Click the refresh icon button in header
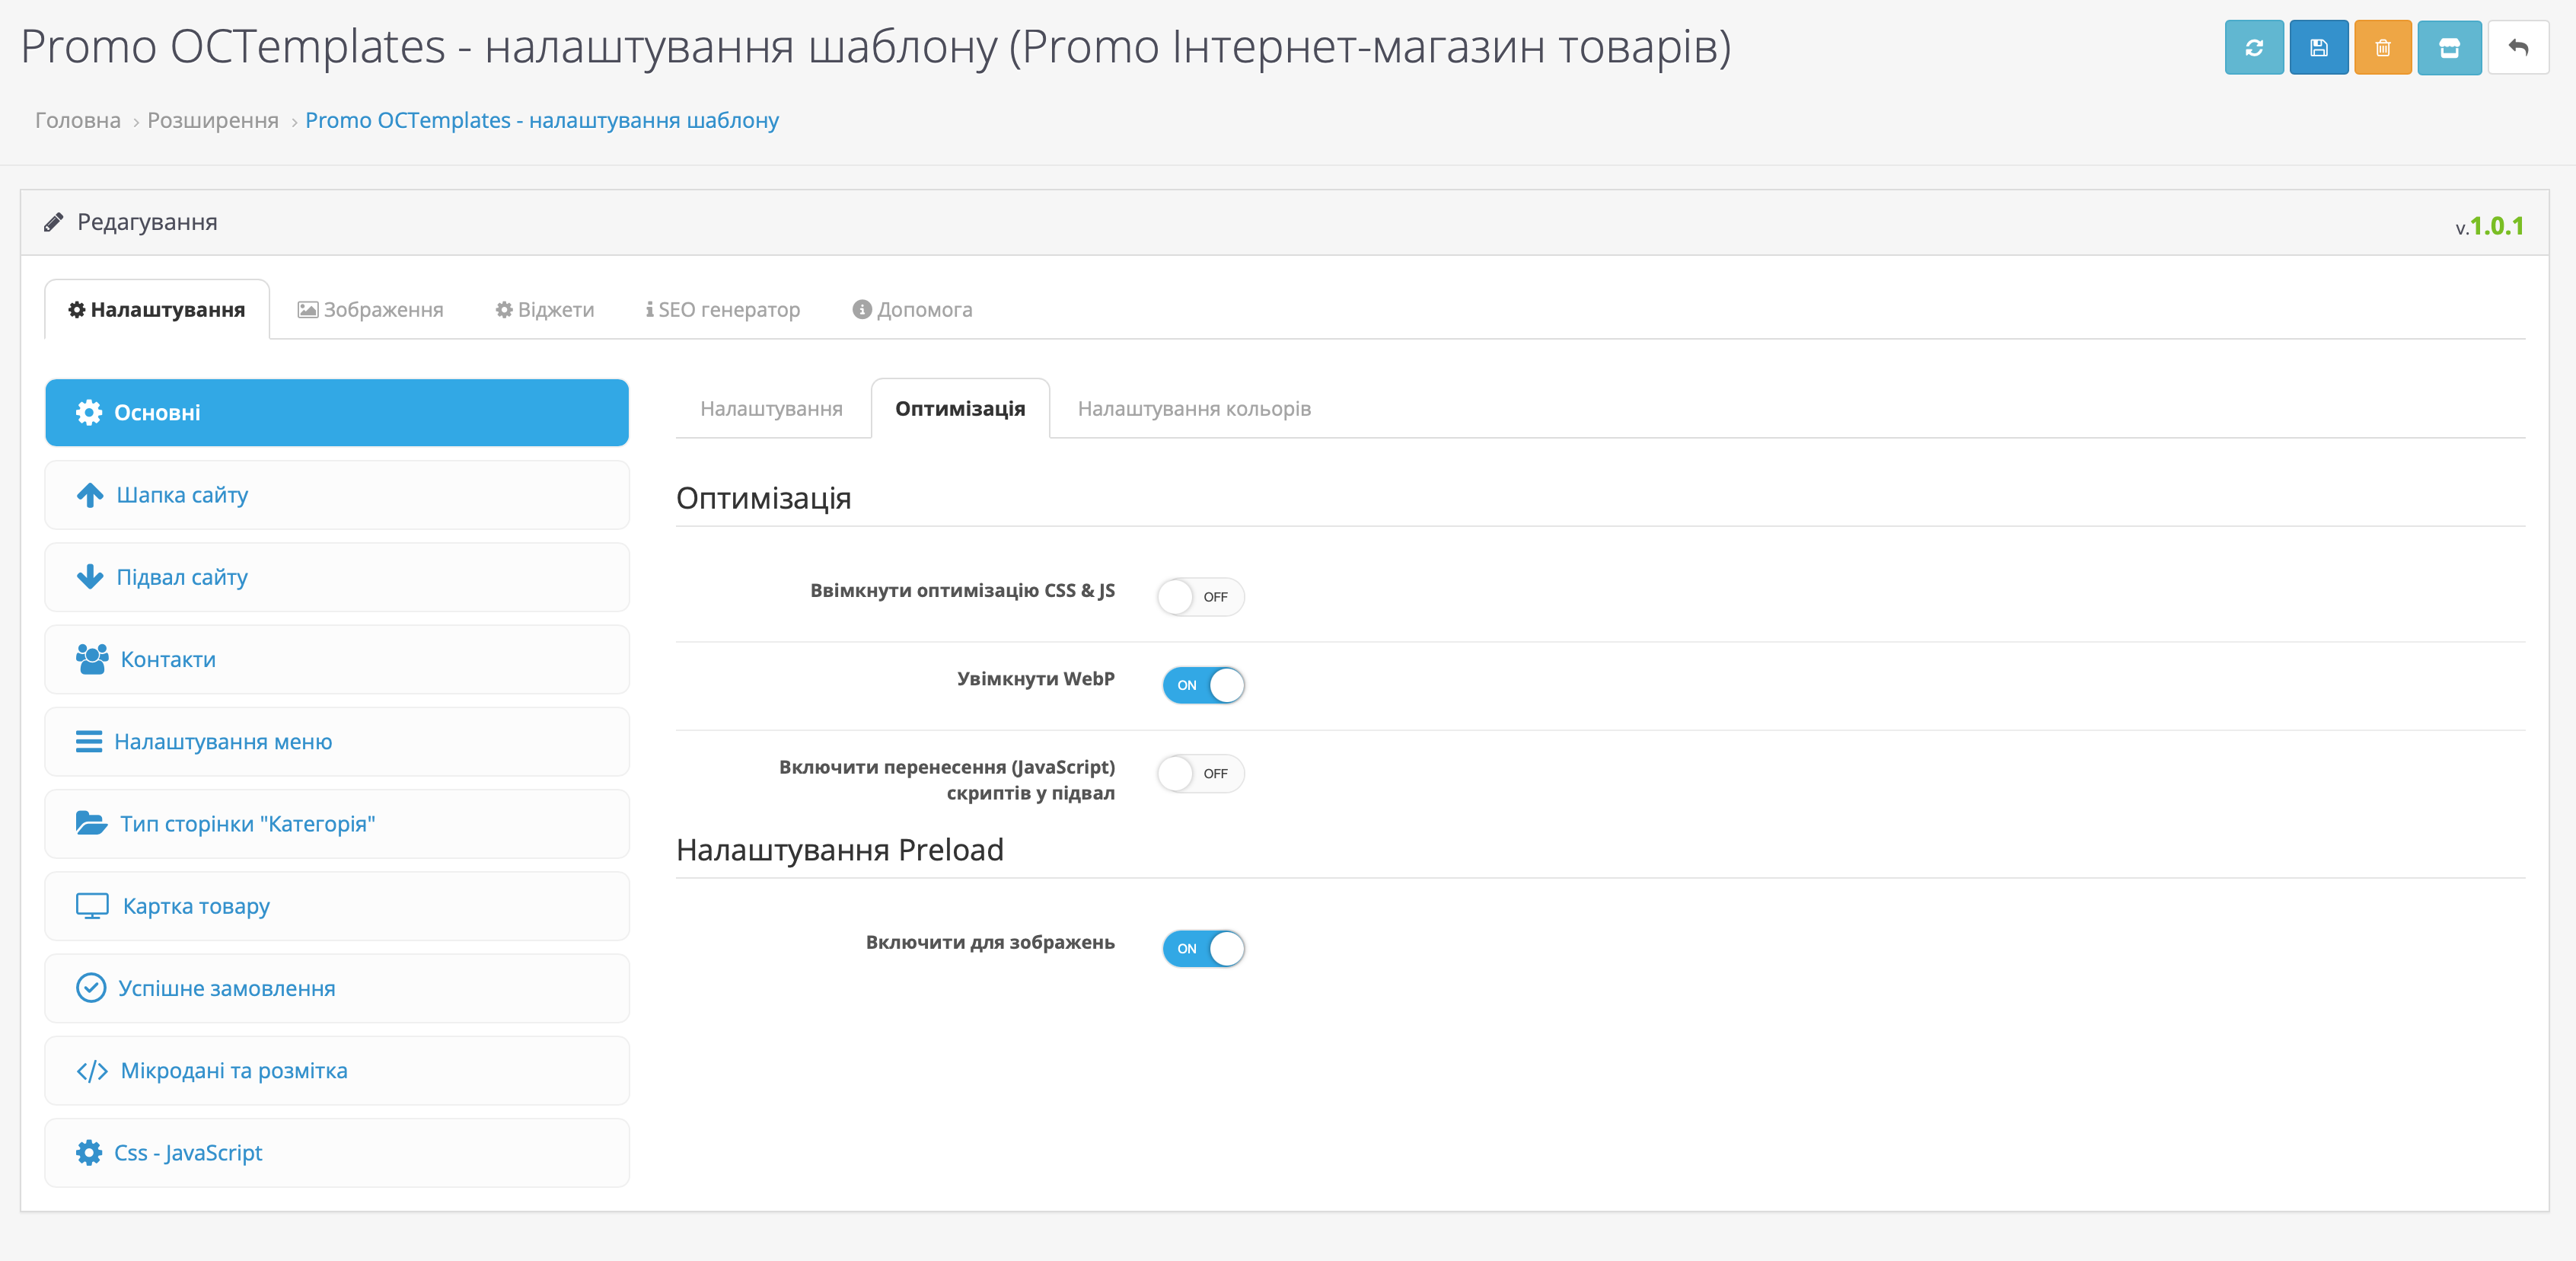Screen dimensions: 2576x1261 [2253, 47]
